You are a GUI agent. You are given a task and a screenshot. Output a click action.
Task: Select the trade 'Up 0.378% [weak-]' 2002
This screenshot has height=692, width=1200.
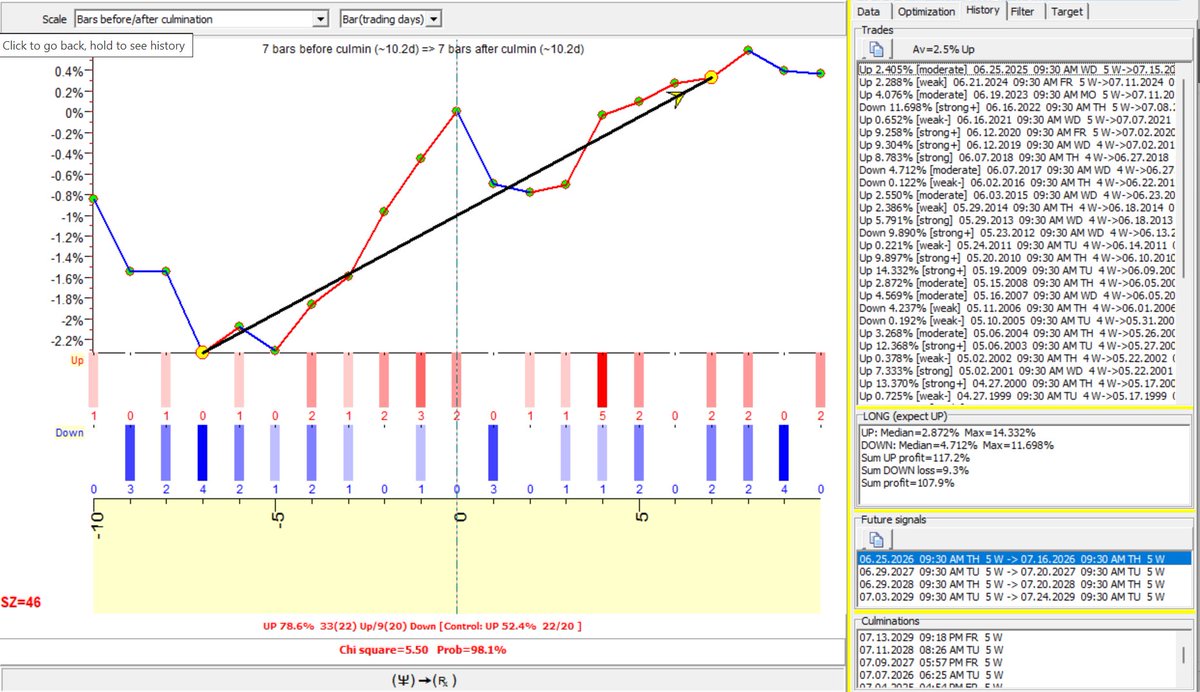1016,358
